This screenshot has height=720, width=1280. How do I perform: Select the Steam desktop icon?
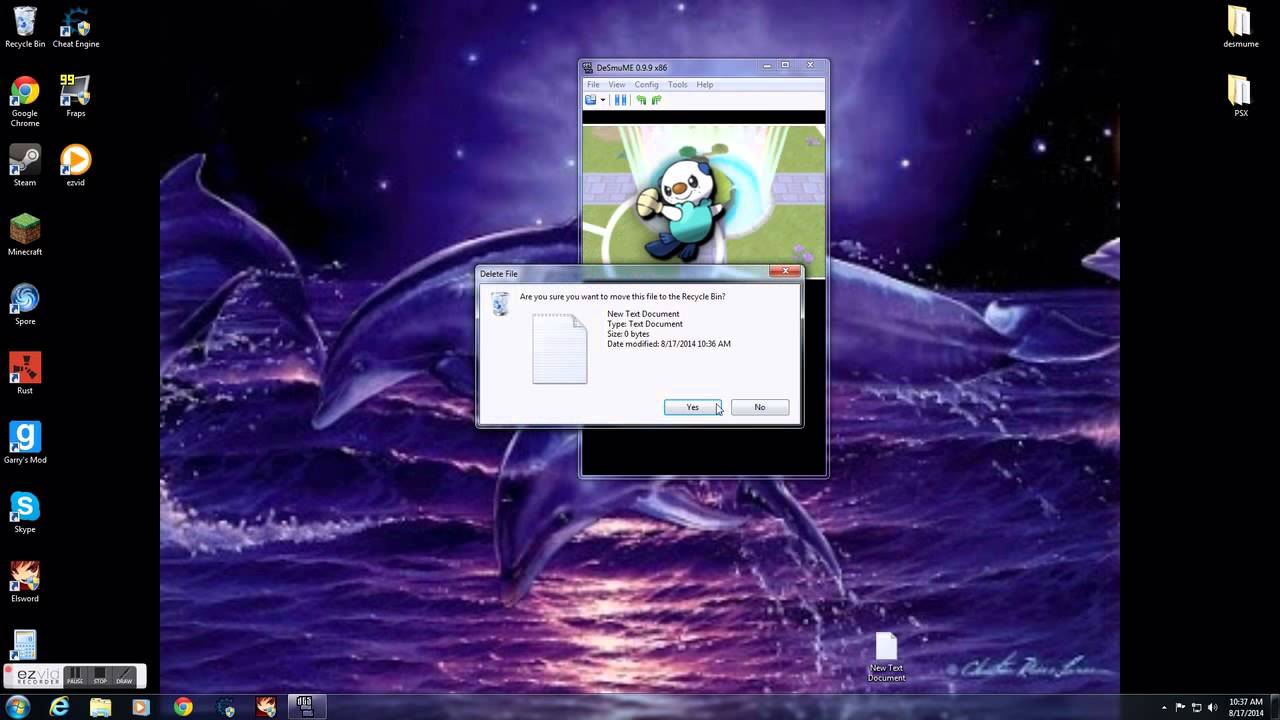tap(25, 166)
